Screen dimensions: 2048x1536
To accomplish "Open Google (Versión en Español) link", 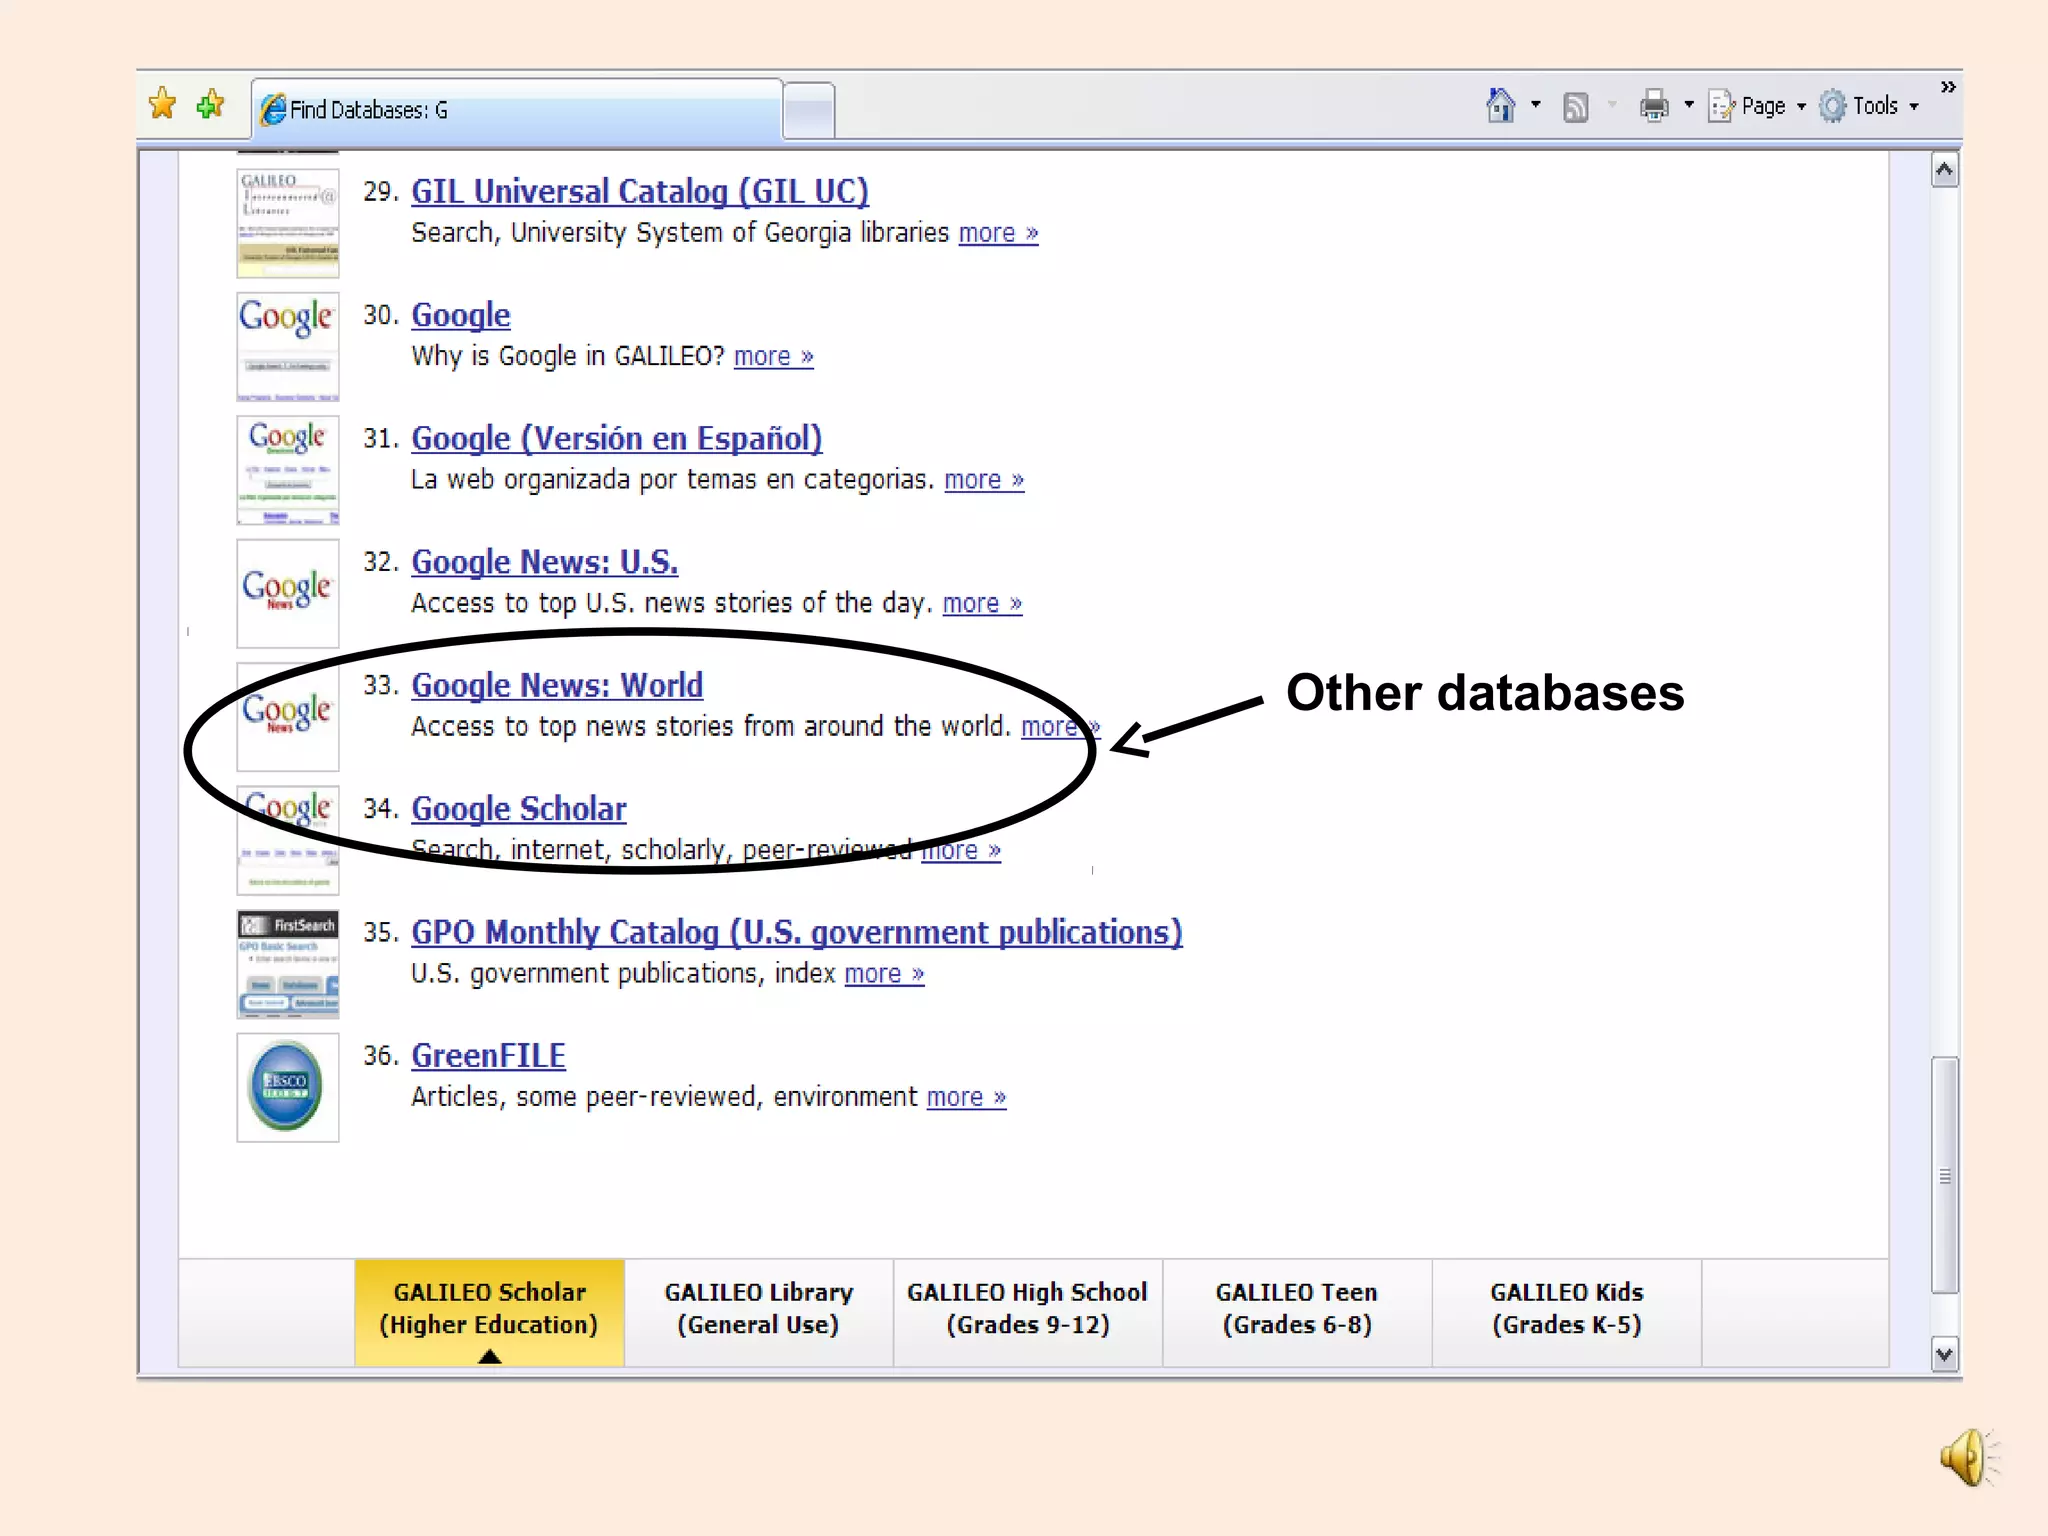I will coord(617,438).
